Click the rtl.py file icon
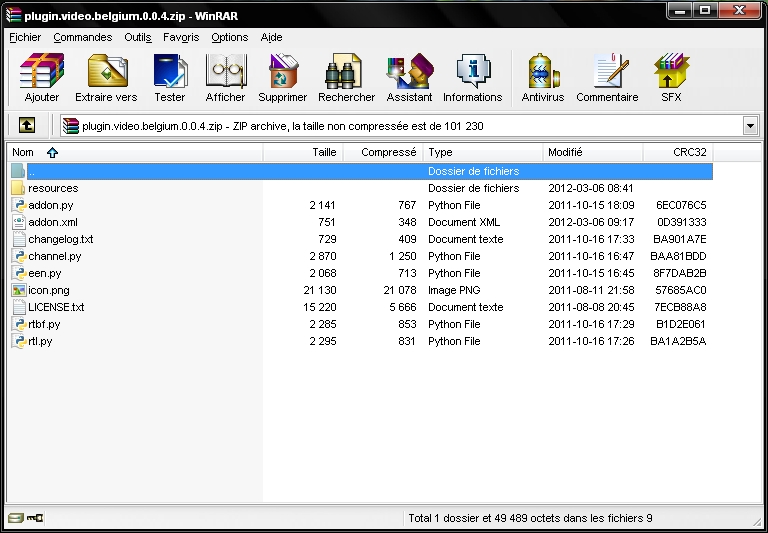768x533 pixels. click(x=19, y=341)
